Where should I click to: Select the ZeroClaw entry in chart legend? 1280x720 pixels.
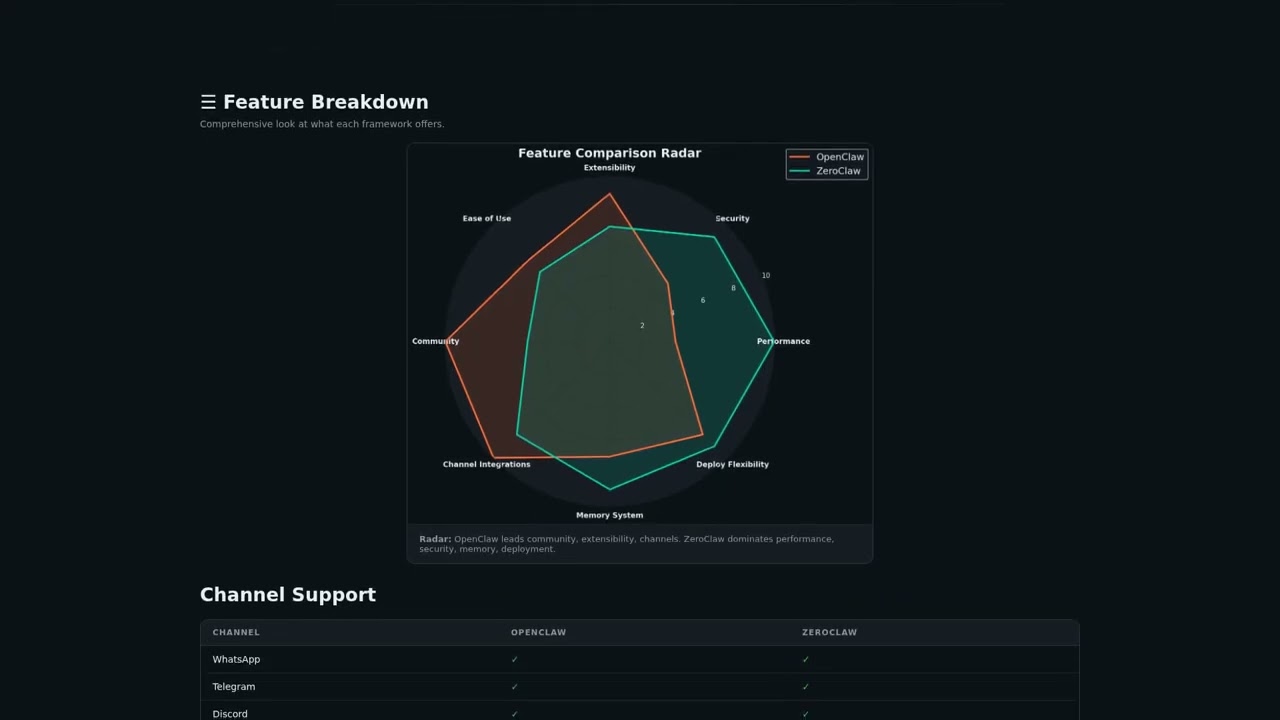pyautogui.click(x=837, y=171)
